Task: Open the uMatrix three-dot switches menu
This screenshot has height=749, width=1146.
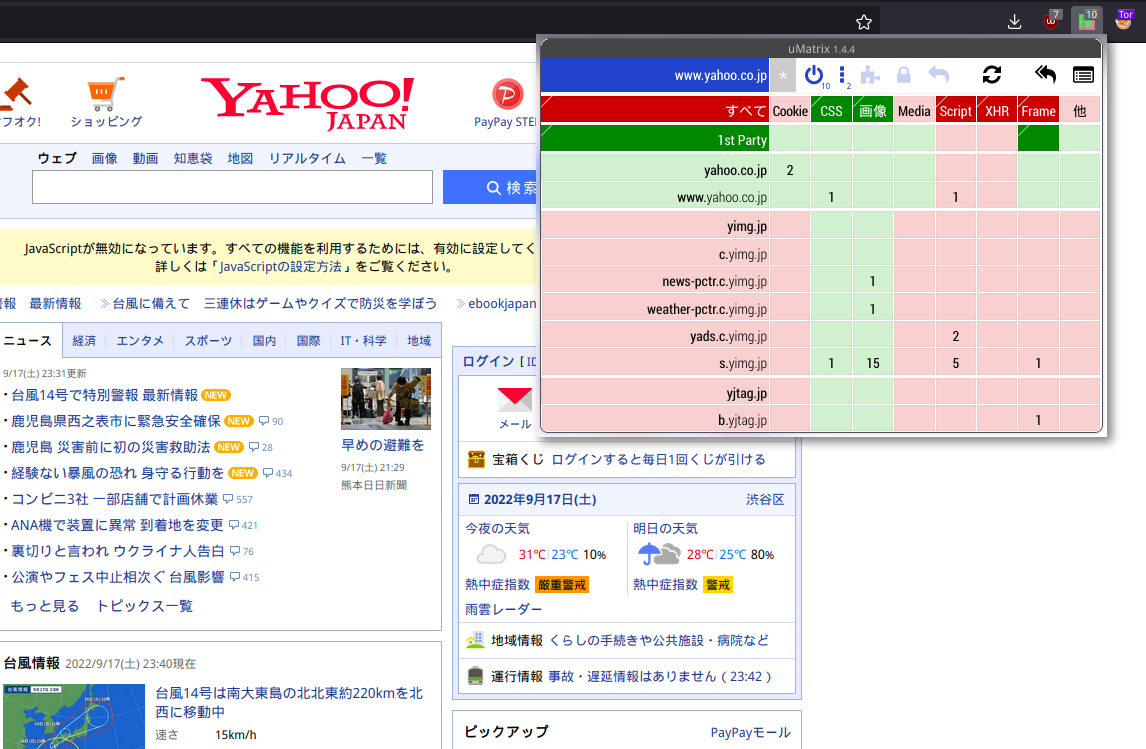Action: click(842, 75)
